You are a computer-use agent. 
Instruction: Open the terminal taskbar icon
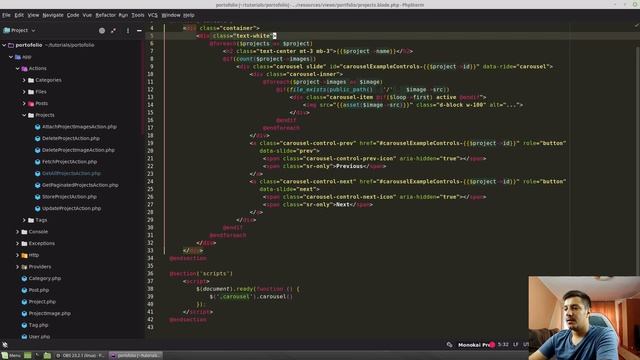[x=37, y=356]
